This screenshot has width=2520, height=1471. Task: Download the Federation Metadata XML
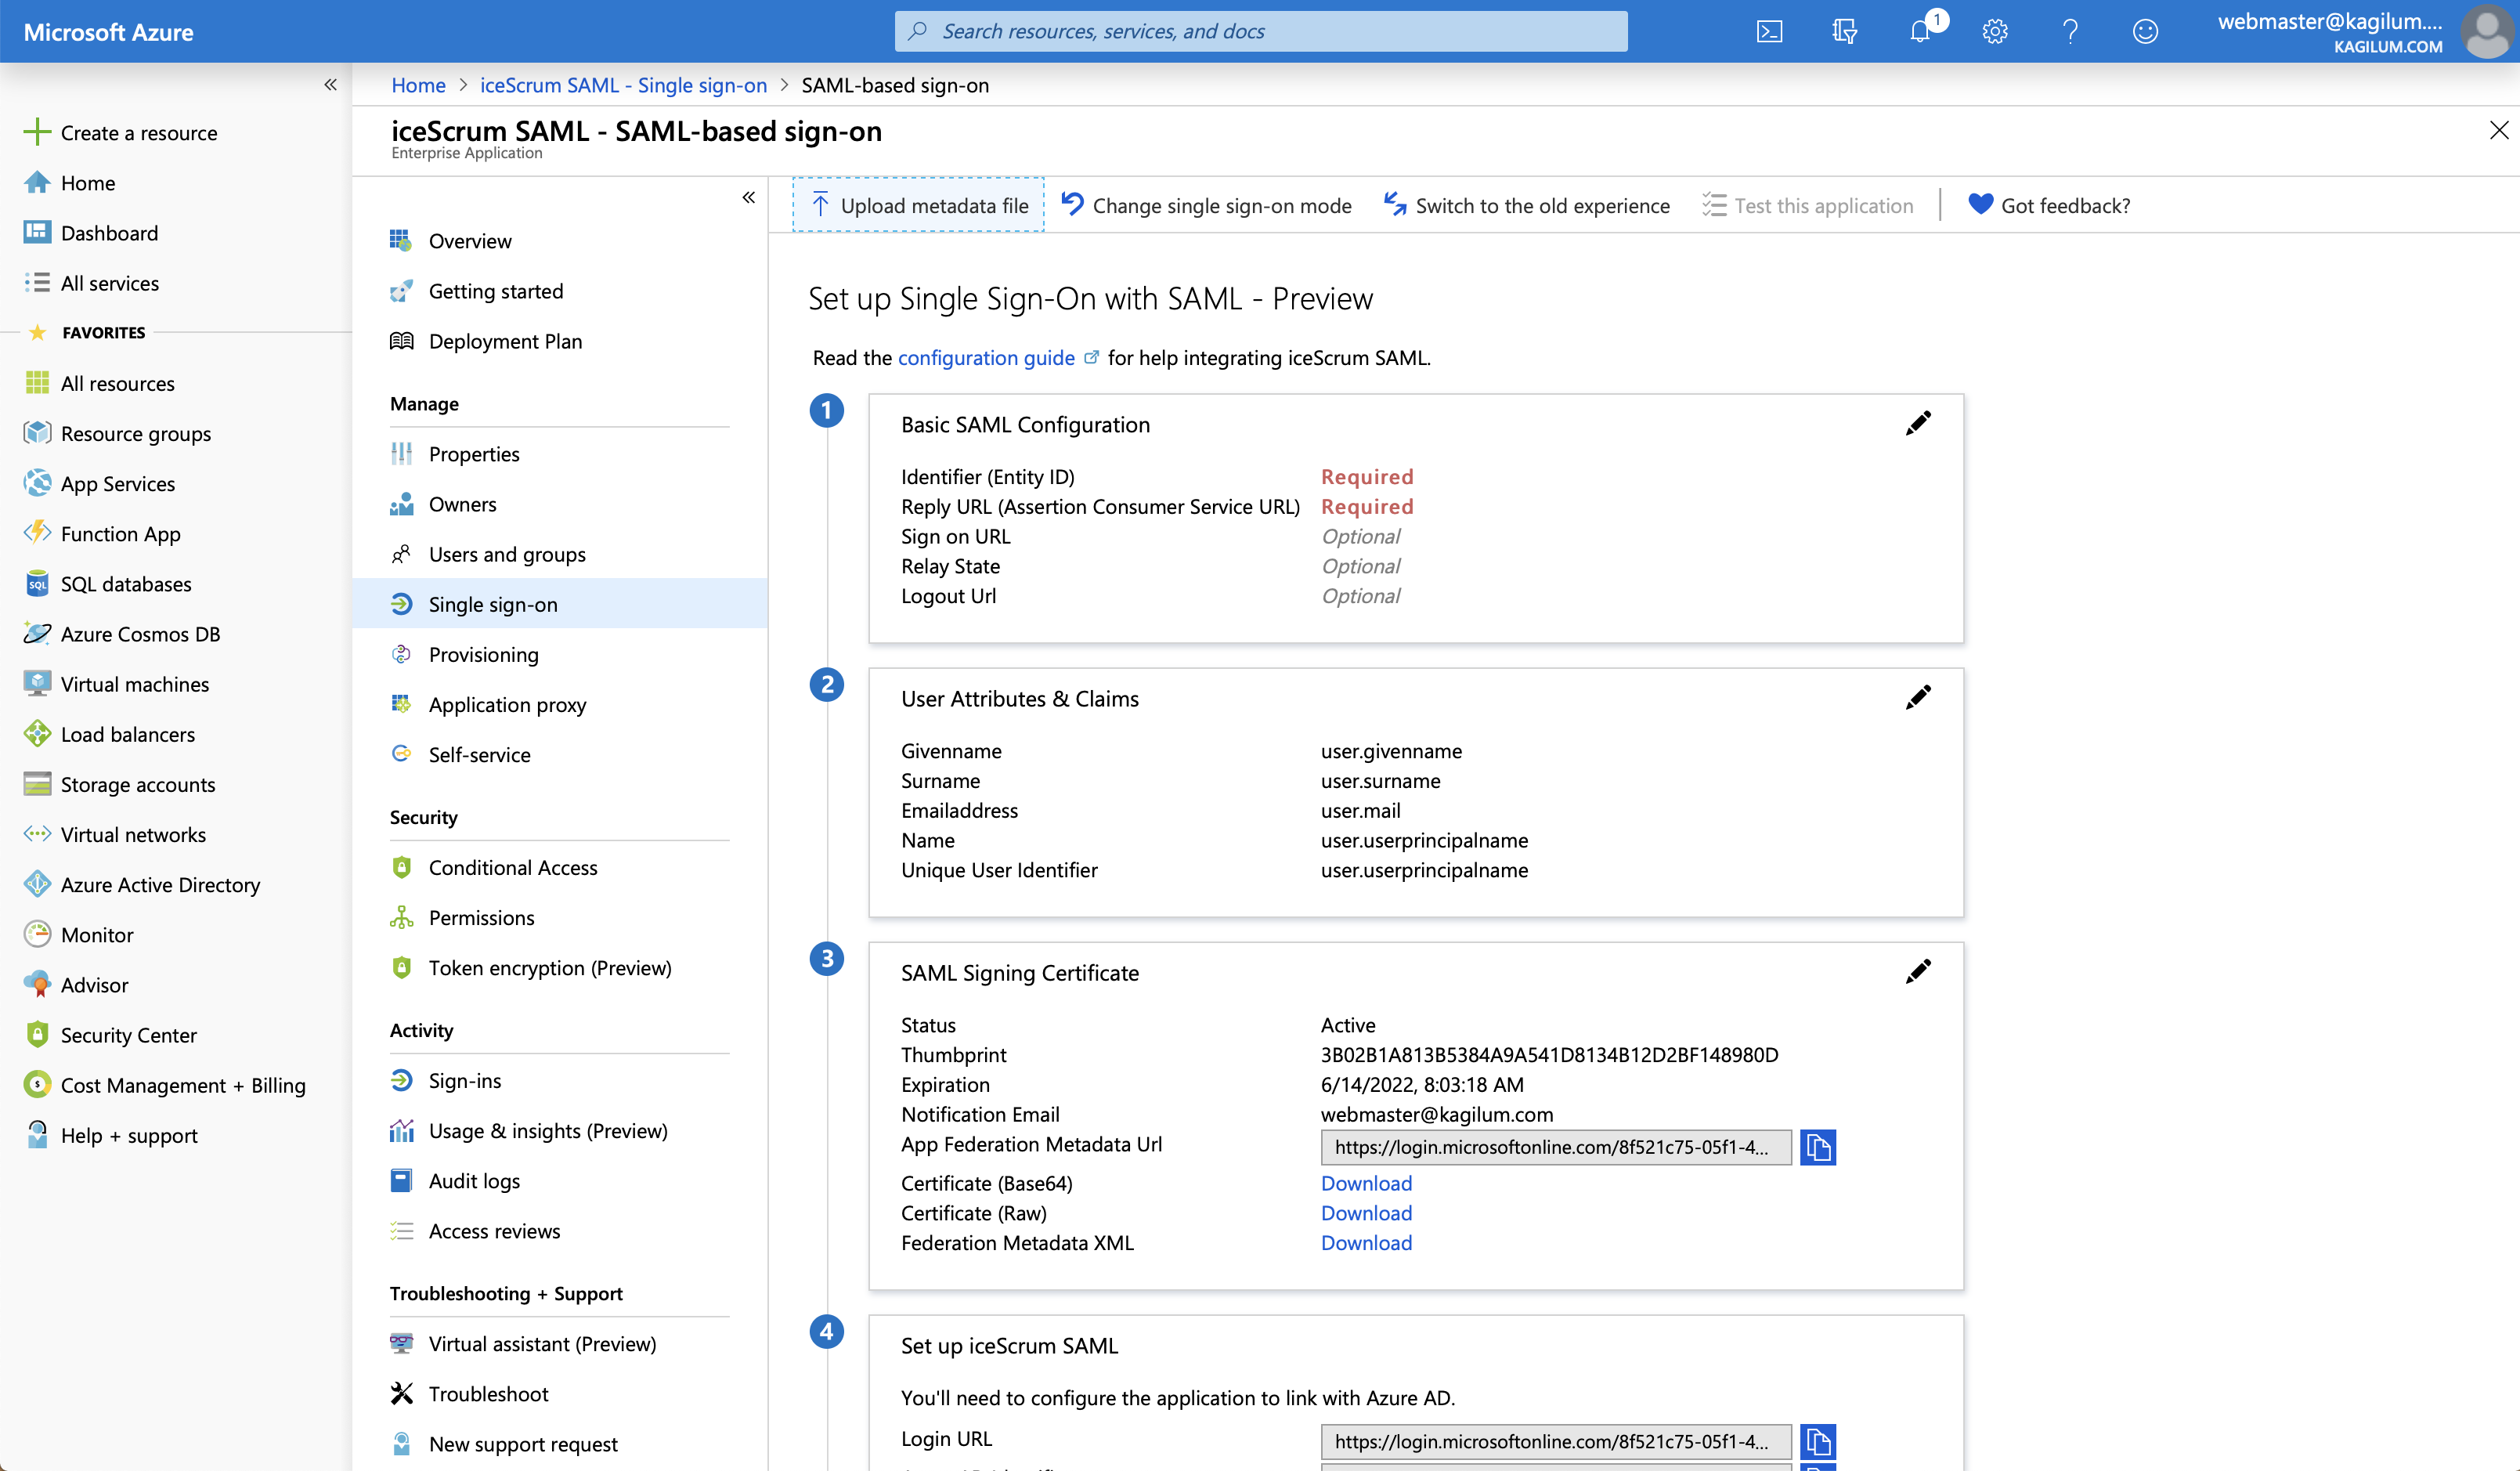click(x=1366, y=1243)
